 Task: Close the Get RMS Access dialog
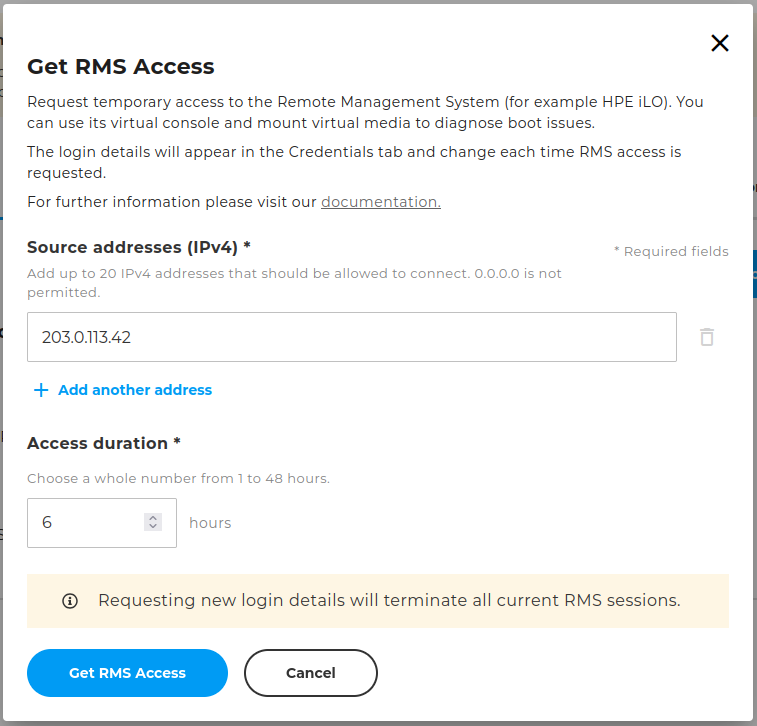click(x=719, y=43)
